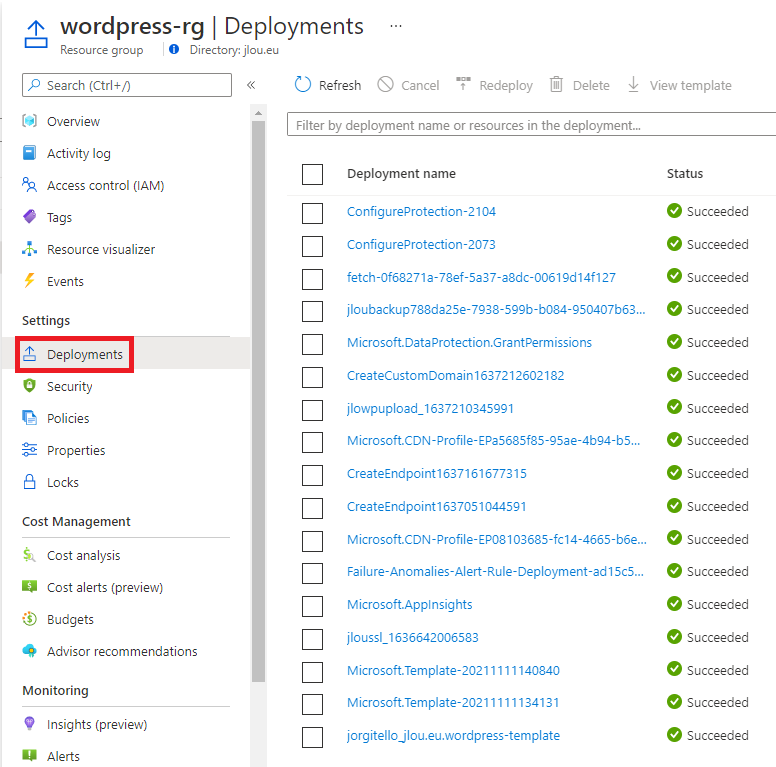Click the Budgets coin icon
This screenshot has height=767, width=776.
pyautogui.click(x=30, y=619)
